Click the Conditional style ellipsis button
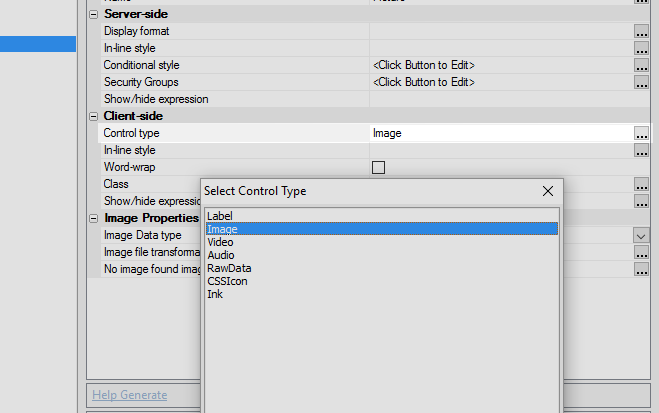659x413 pixels. pos(641,65)
